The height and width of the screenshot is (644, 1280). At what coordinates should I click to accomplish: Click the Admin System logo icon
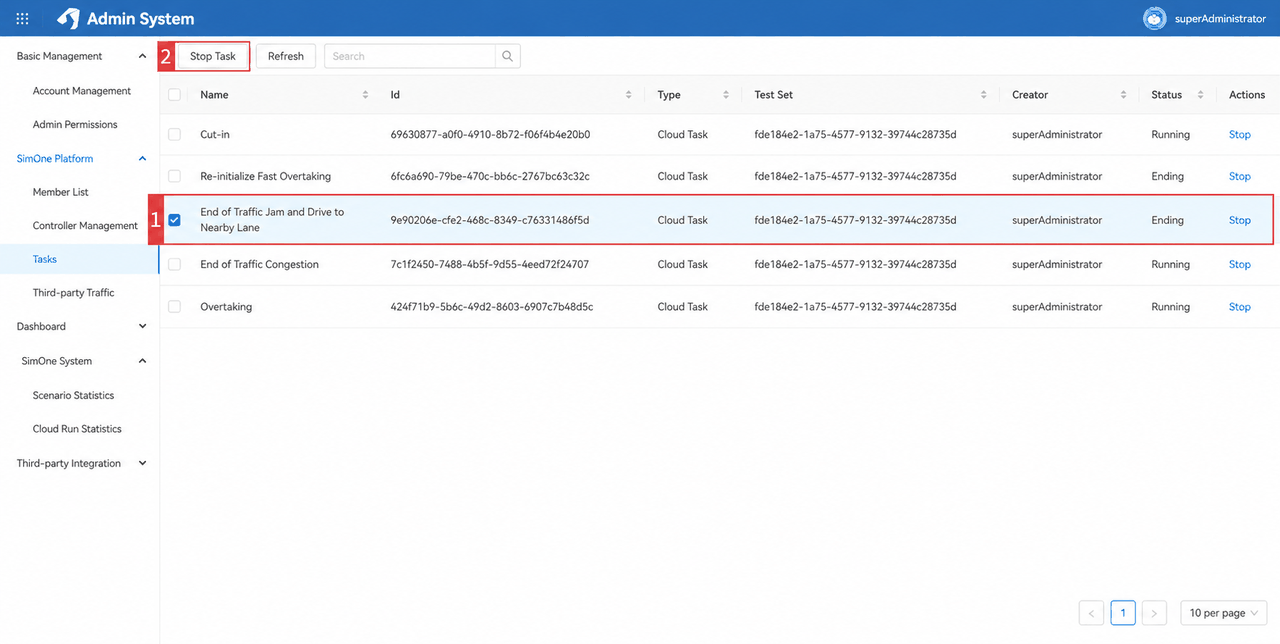point(68,18)
